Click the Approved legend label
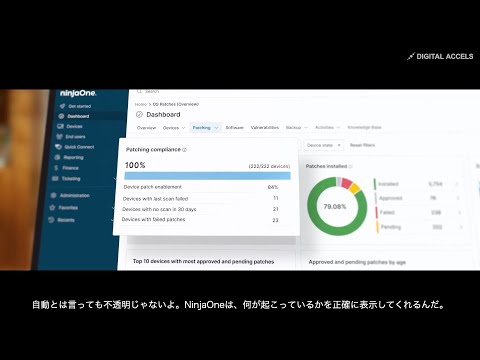Screen dimensions: 480x360 point(391,198)
